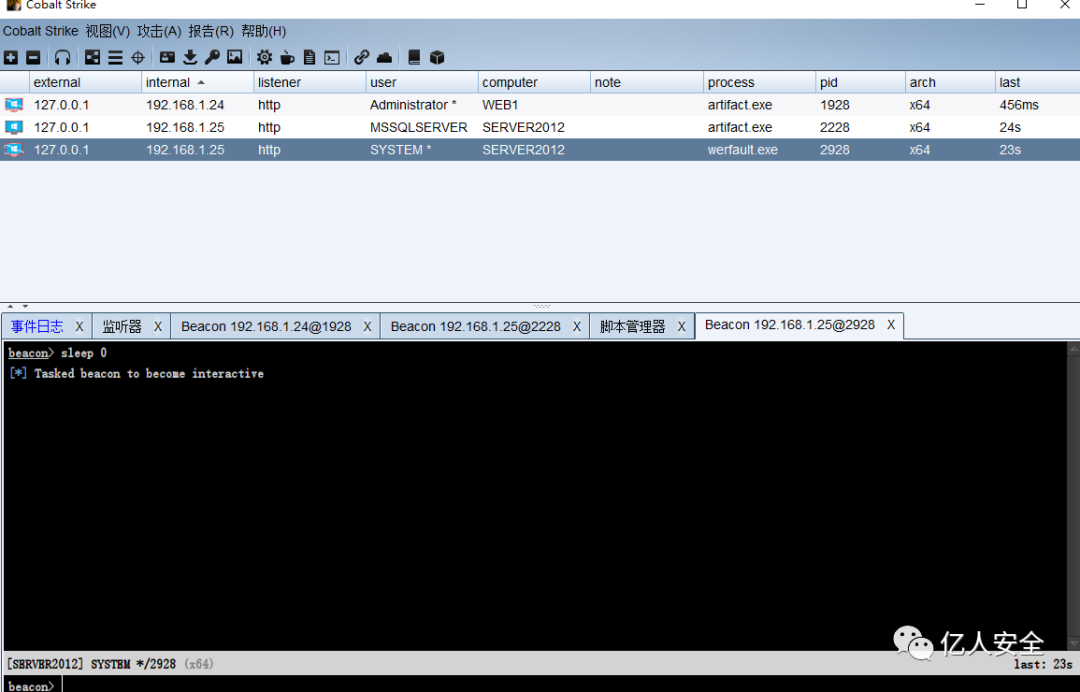1080x692 pixels.
Task: Expand session table with splitter down arrow
Action: point(25,306)
